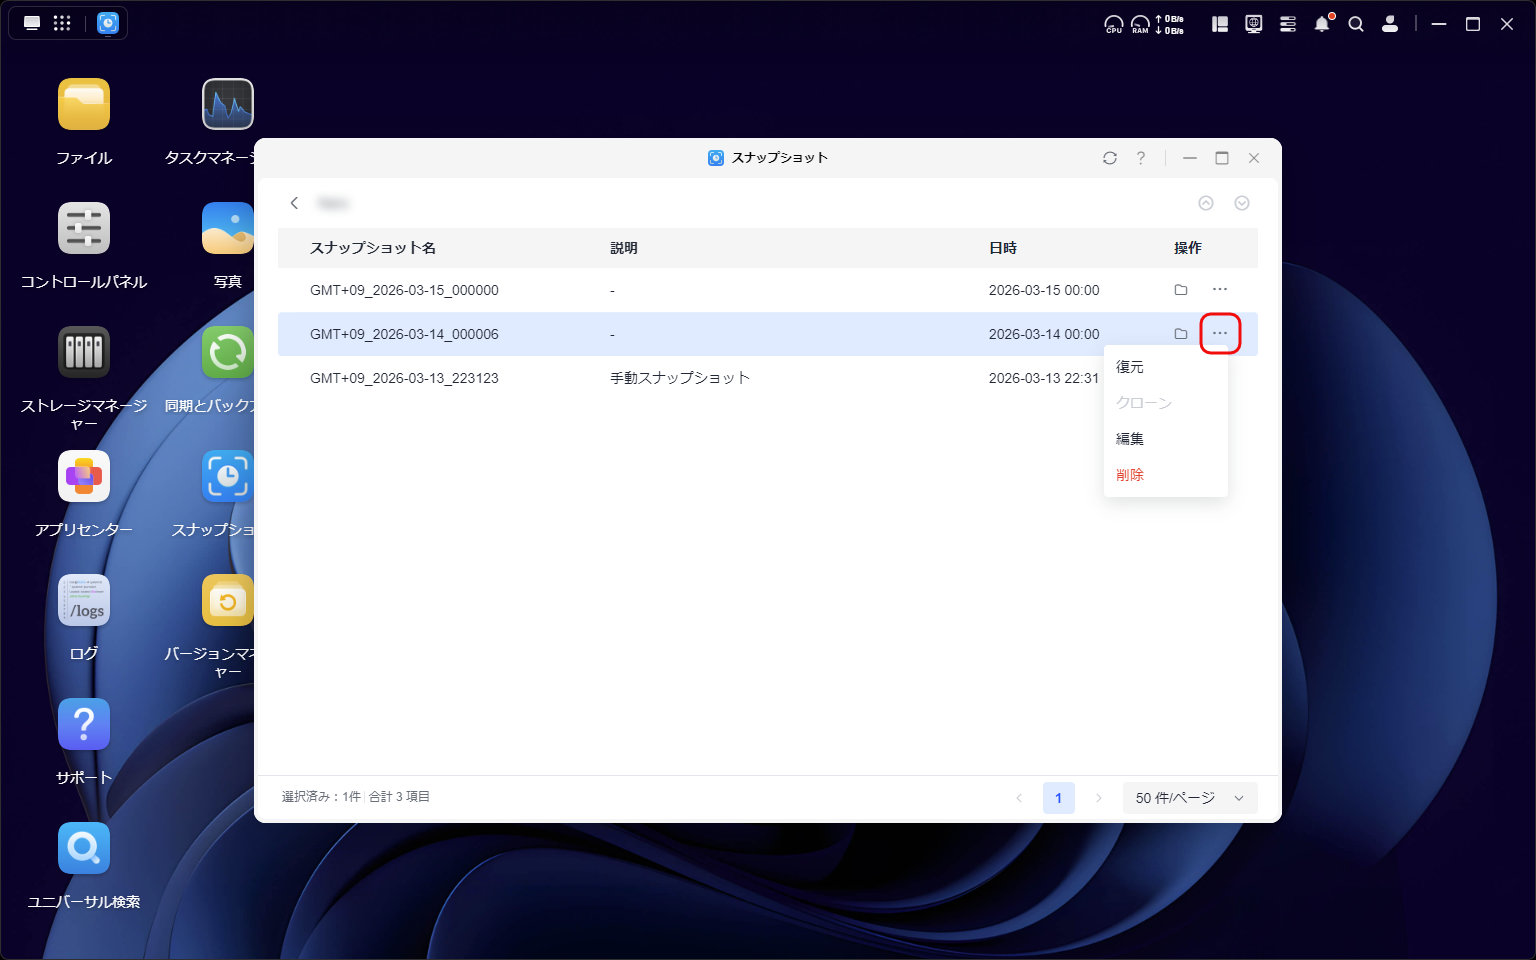1536x960 pixels.
Task: Select the 手動スナップショット row
Action: click(680, 378)
